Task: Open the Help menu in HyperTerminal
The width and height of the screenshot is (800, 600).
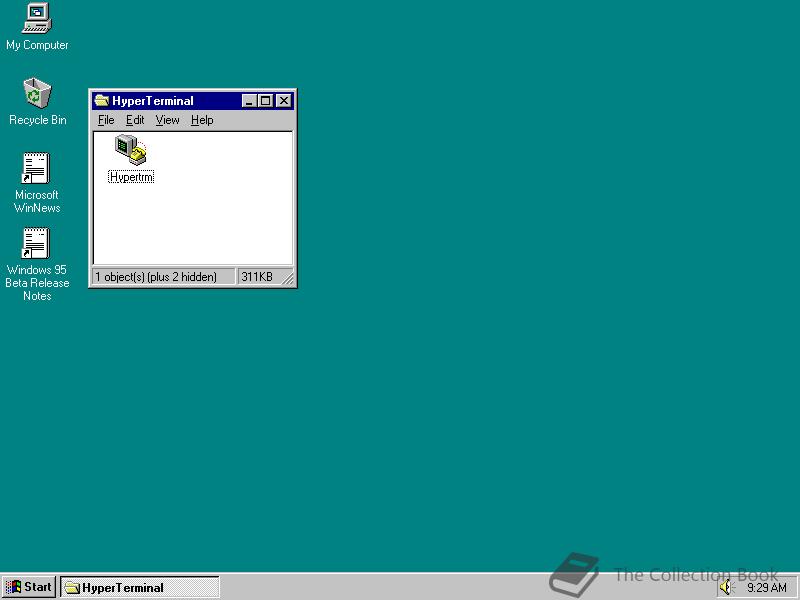Action: coord(202,120)
